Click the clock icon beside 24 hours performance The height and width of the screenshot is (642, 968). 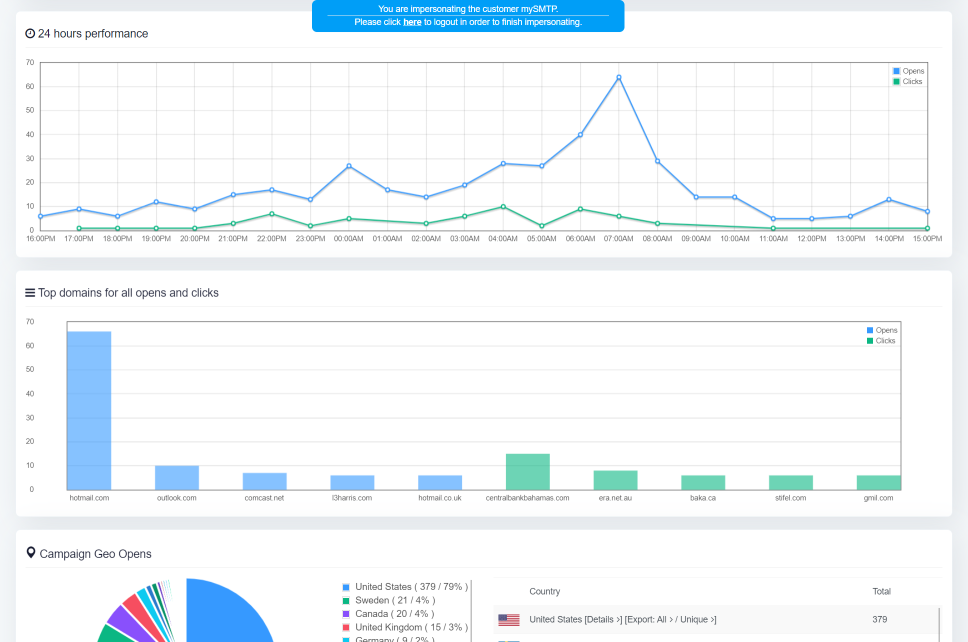[x=30, y=34]
